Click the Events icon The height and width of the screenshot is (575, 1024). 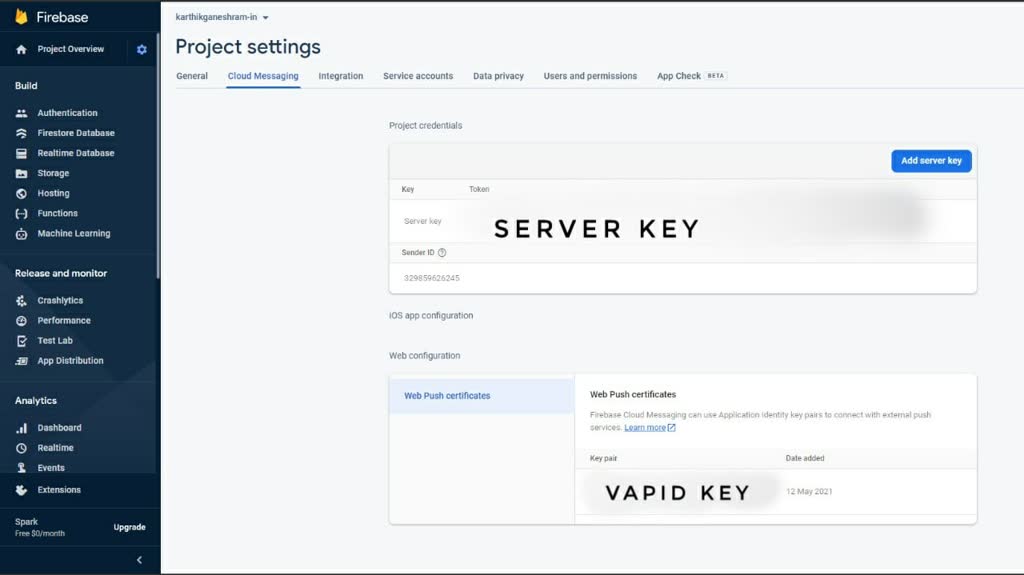point(22,468)
